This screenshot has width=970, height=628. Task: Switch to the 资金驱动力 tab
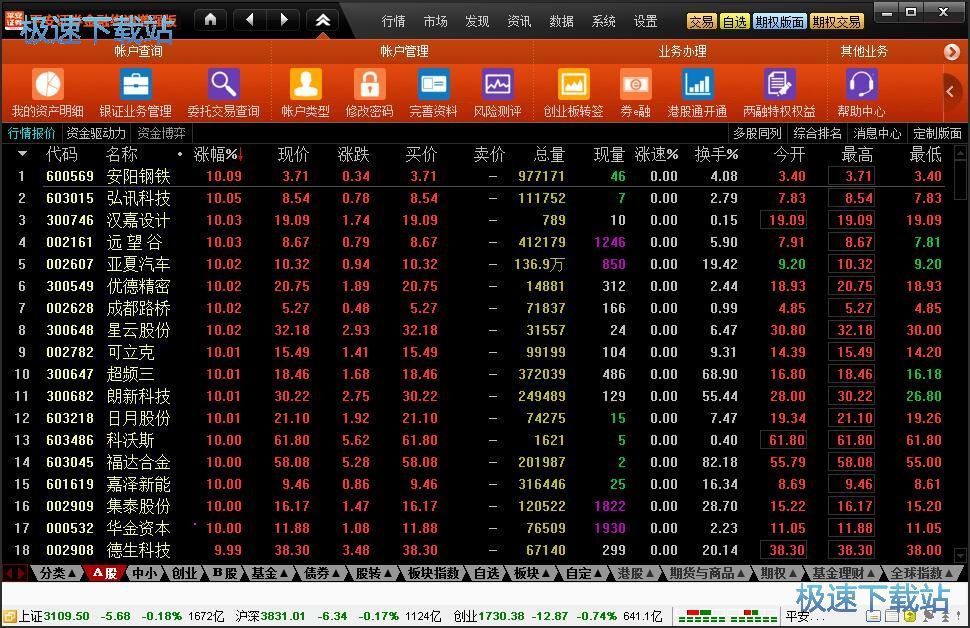[x=96, y=133]
